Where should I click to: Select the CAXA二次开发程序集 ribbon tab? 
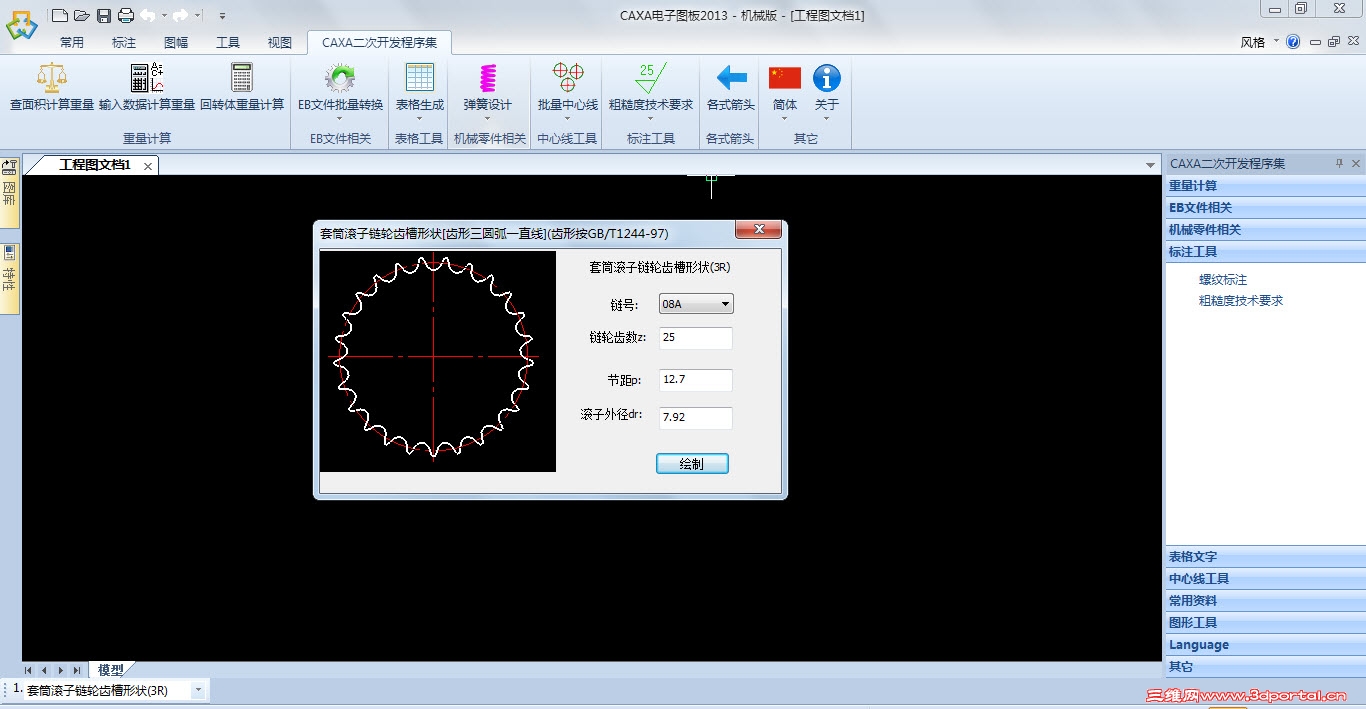[x=380, y=43]
